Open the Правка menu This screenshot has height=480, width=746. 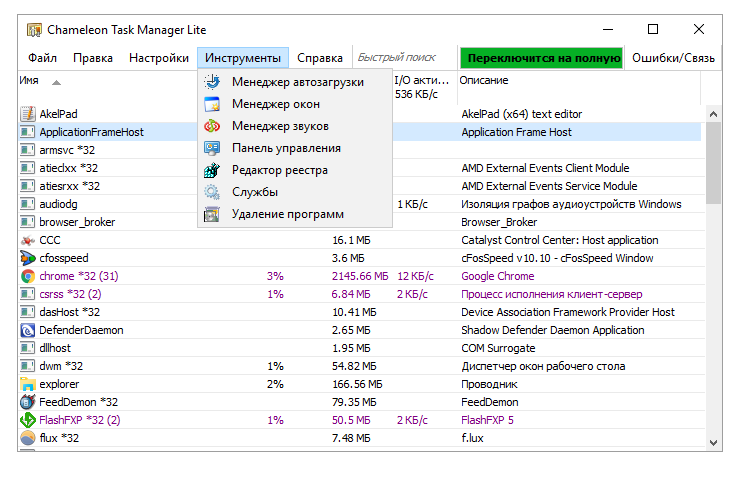[x=93, y=58]
